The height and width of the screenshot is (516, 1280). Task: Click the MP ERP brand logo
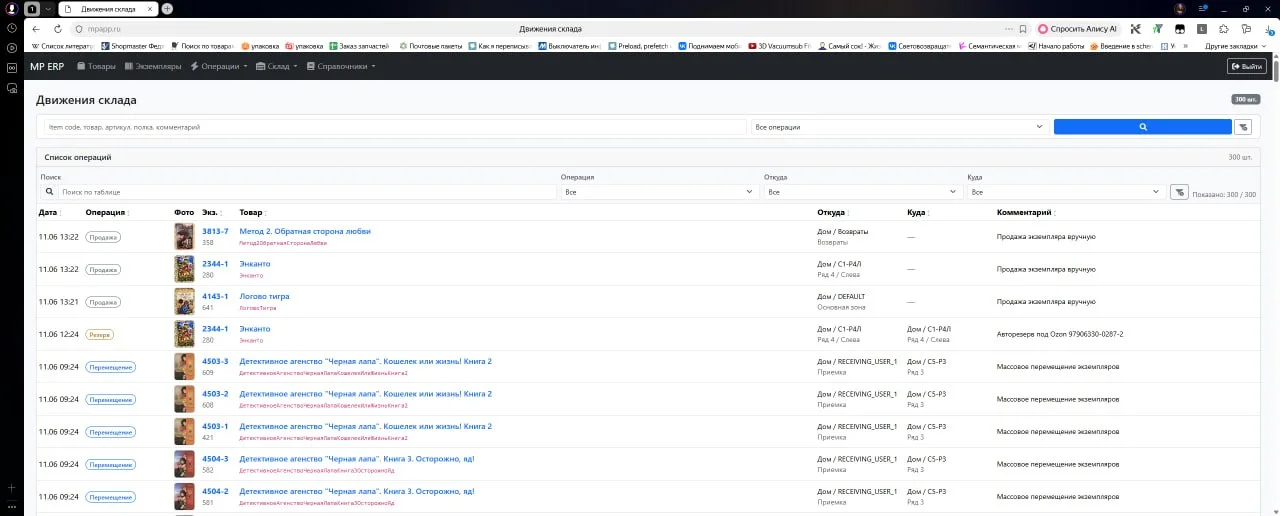click(x=47, y=66)
